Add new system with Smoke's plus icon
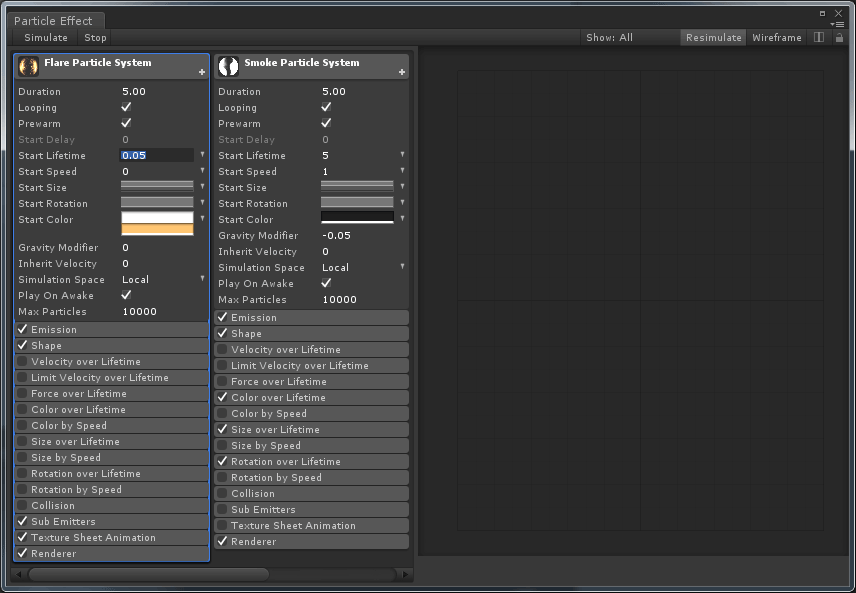Screen dimensions: 856x593 click(402, 72)
